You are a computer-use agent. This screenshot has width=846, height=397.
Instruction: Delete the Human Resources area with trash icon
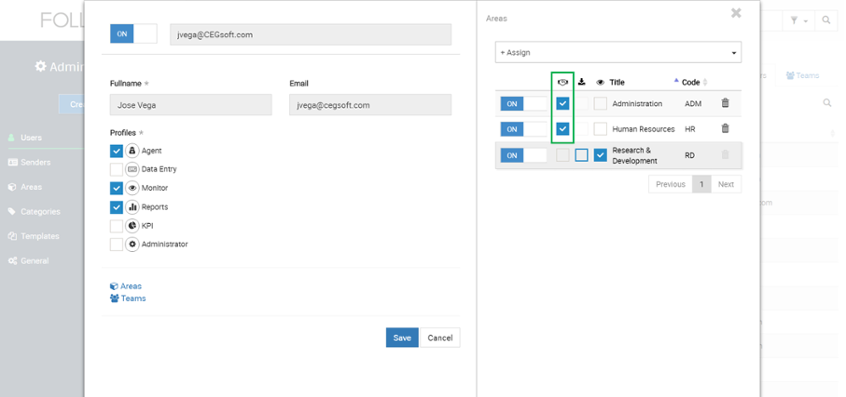[725, 128]
